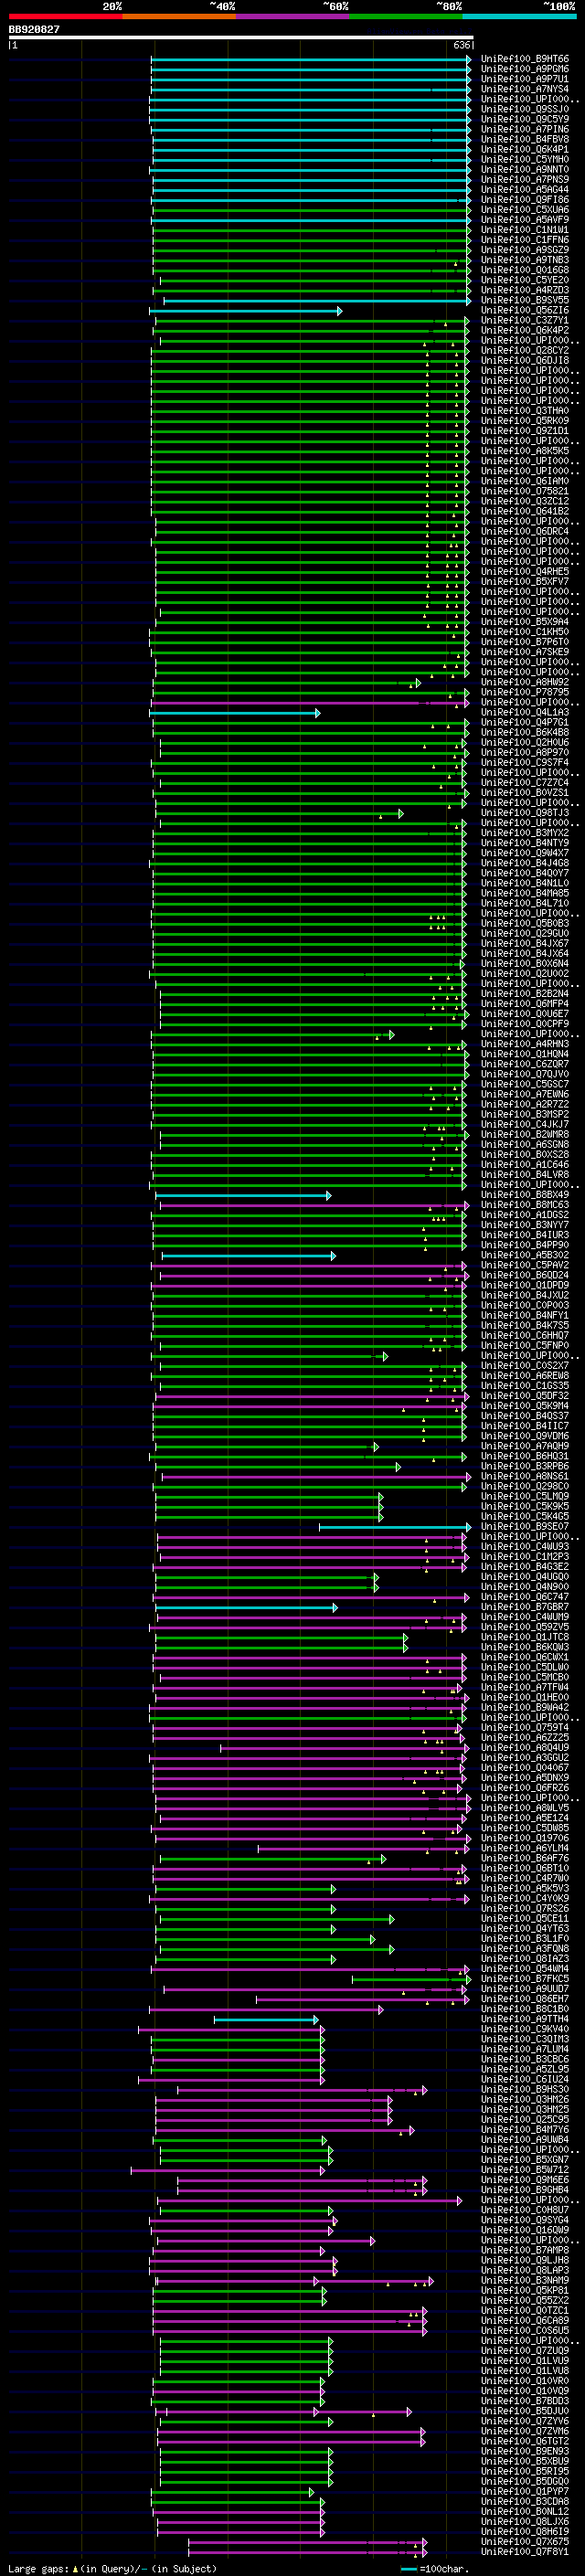The width and height of the screenshot is (585, 2576).
Task: Click the white query sequence bar
Action: (x=240, y=38)
